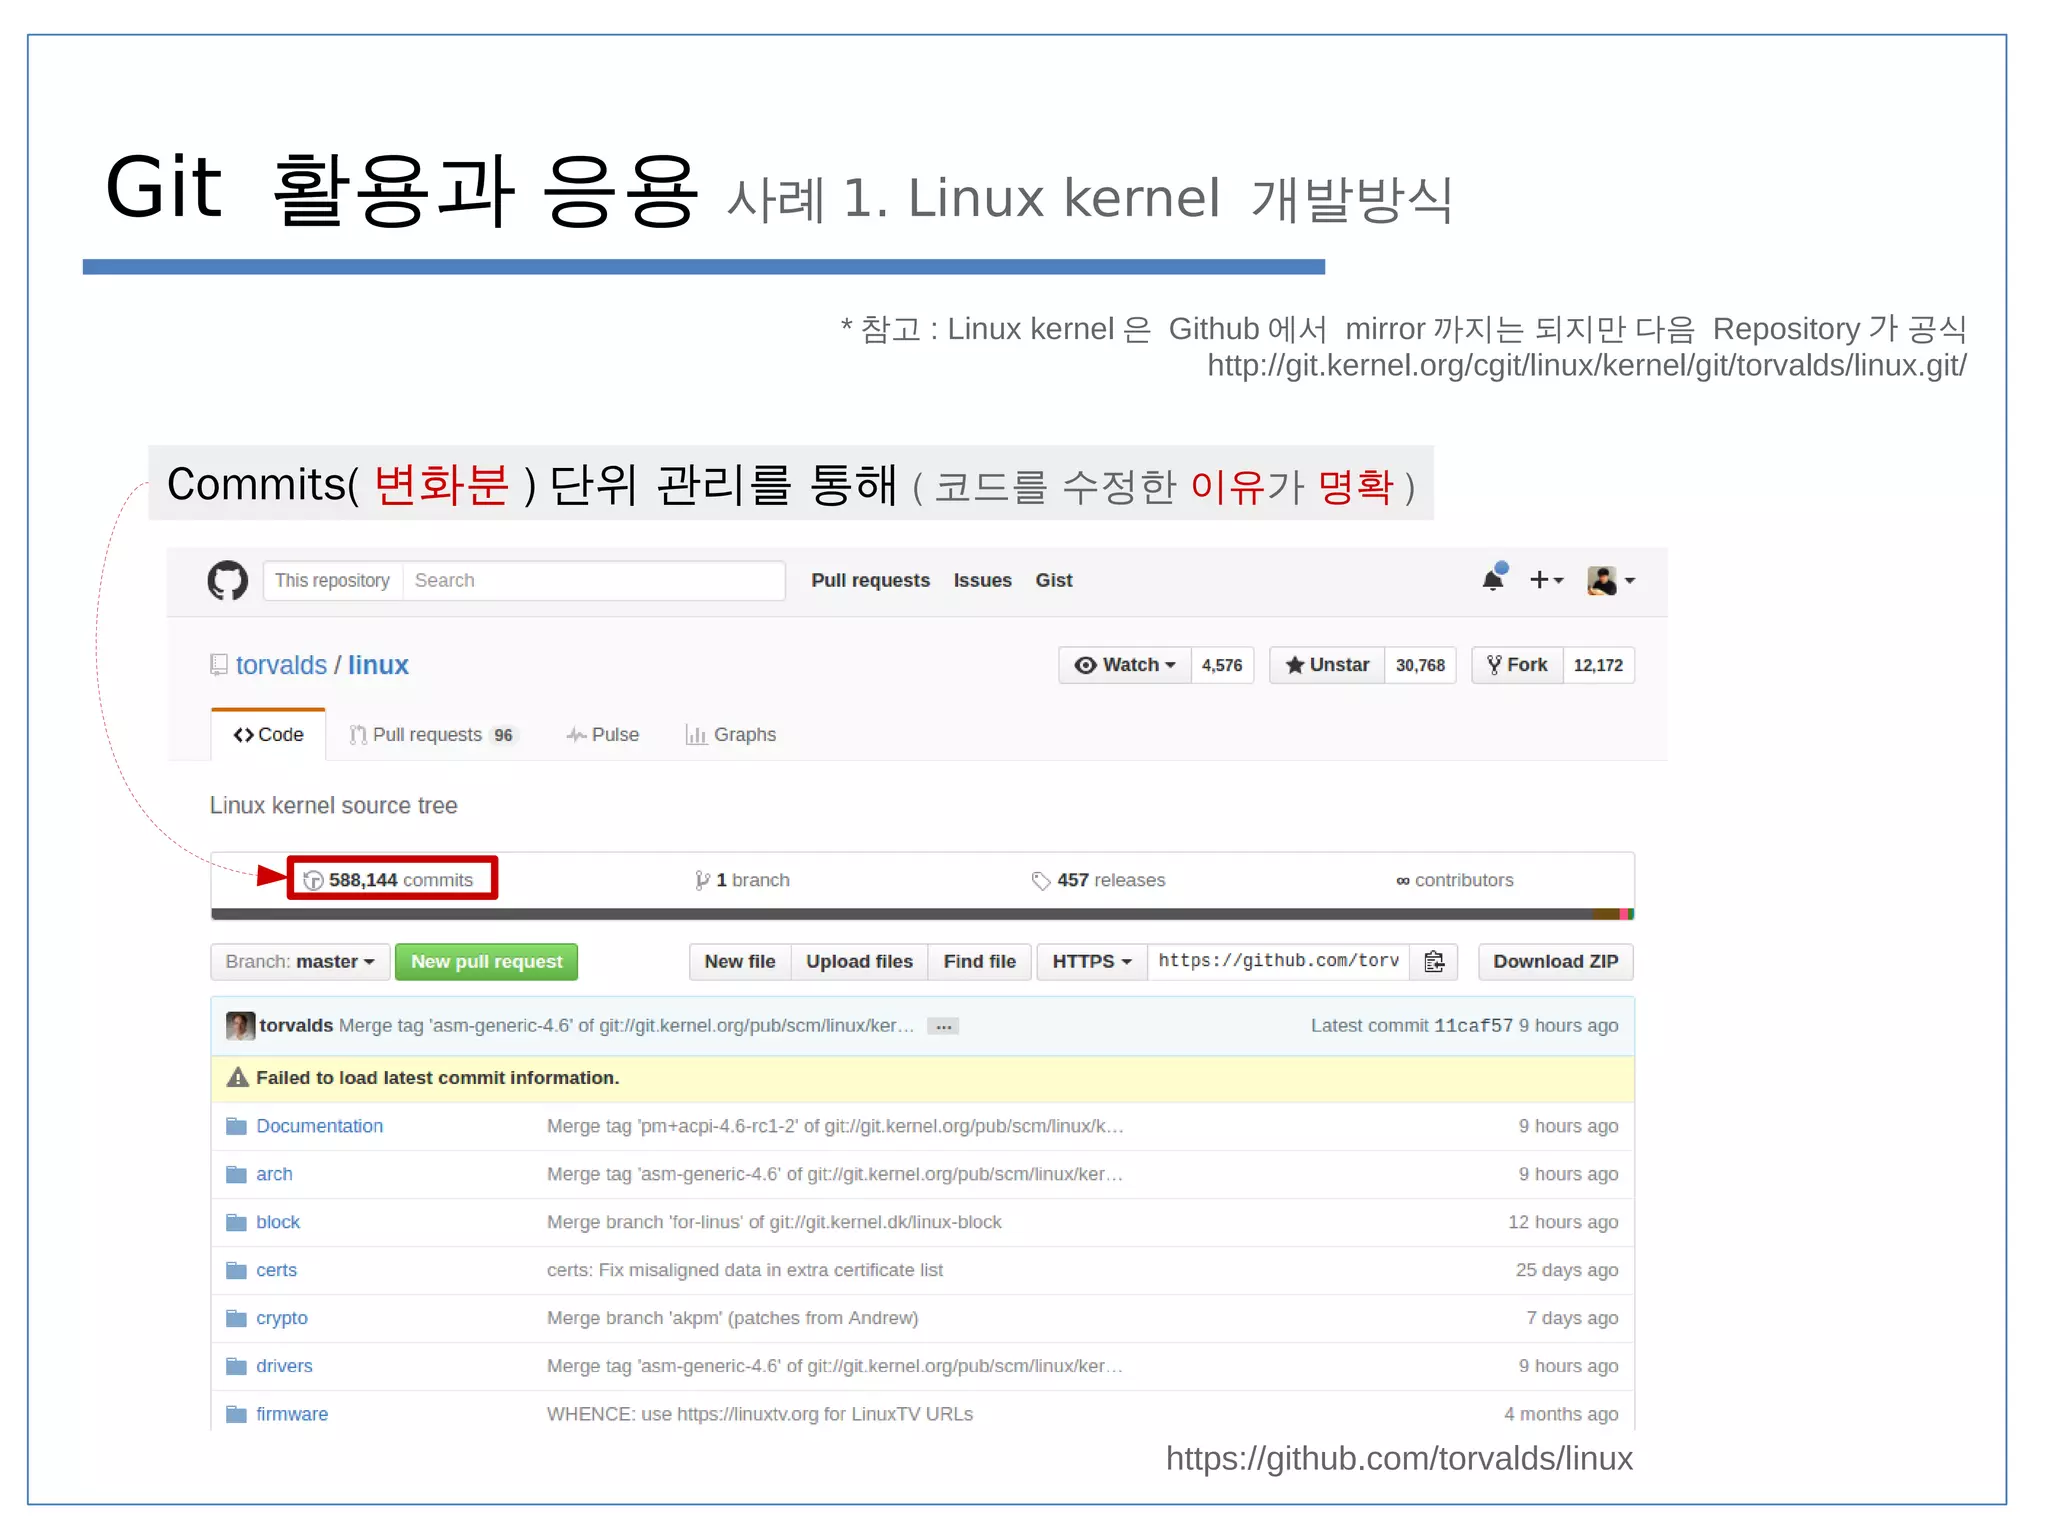Open the block folder link

point(278,1222)
